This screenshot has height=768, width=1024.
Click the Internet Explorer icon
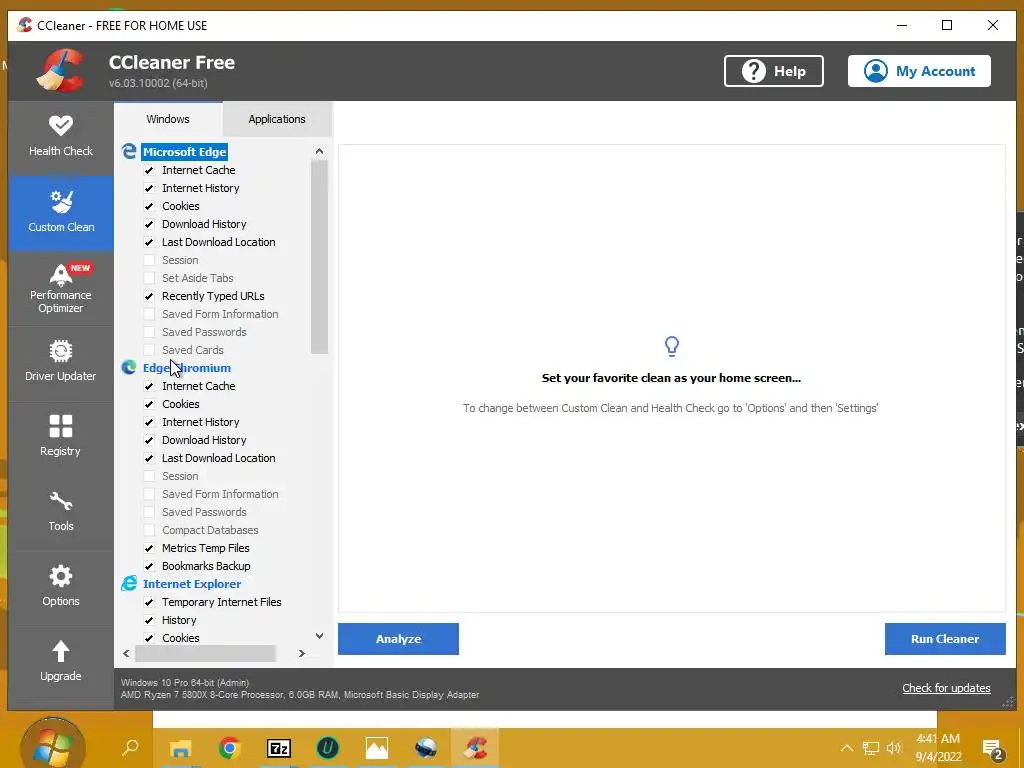pos(129,584)
